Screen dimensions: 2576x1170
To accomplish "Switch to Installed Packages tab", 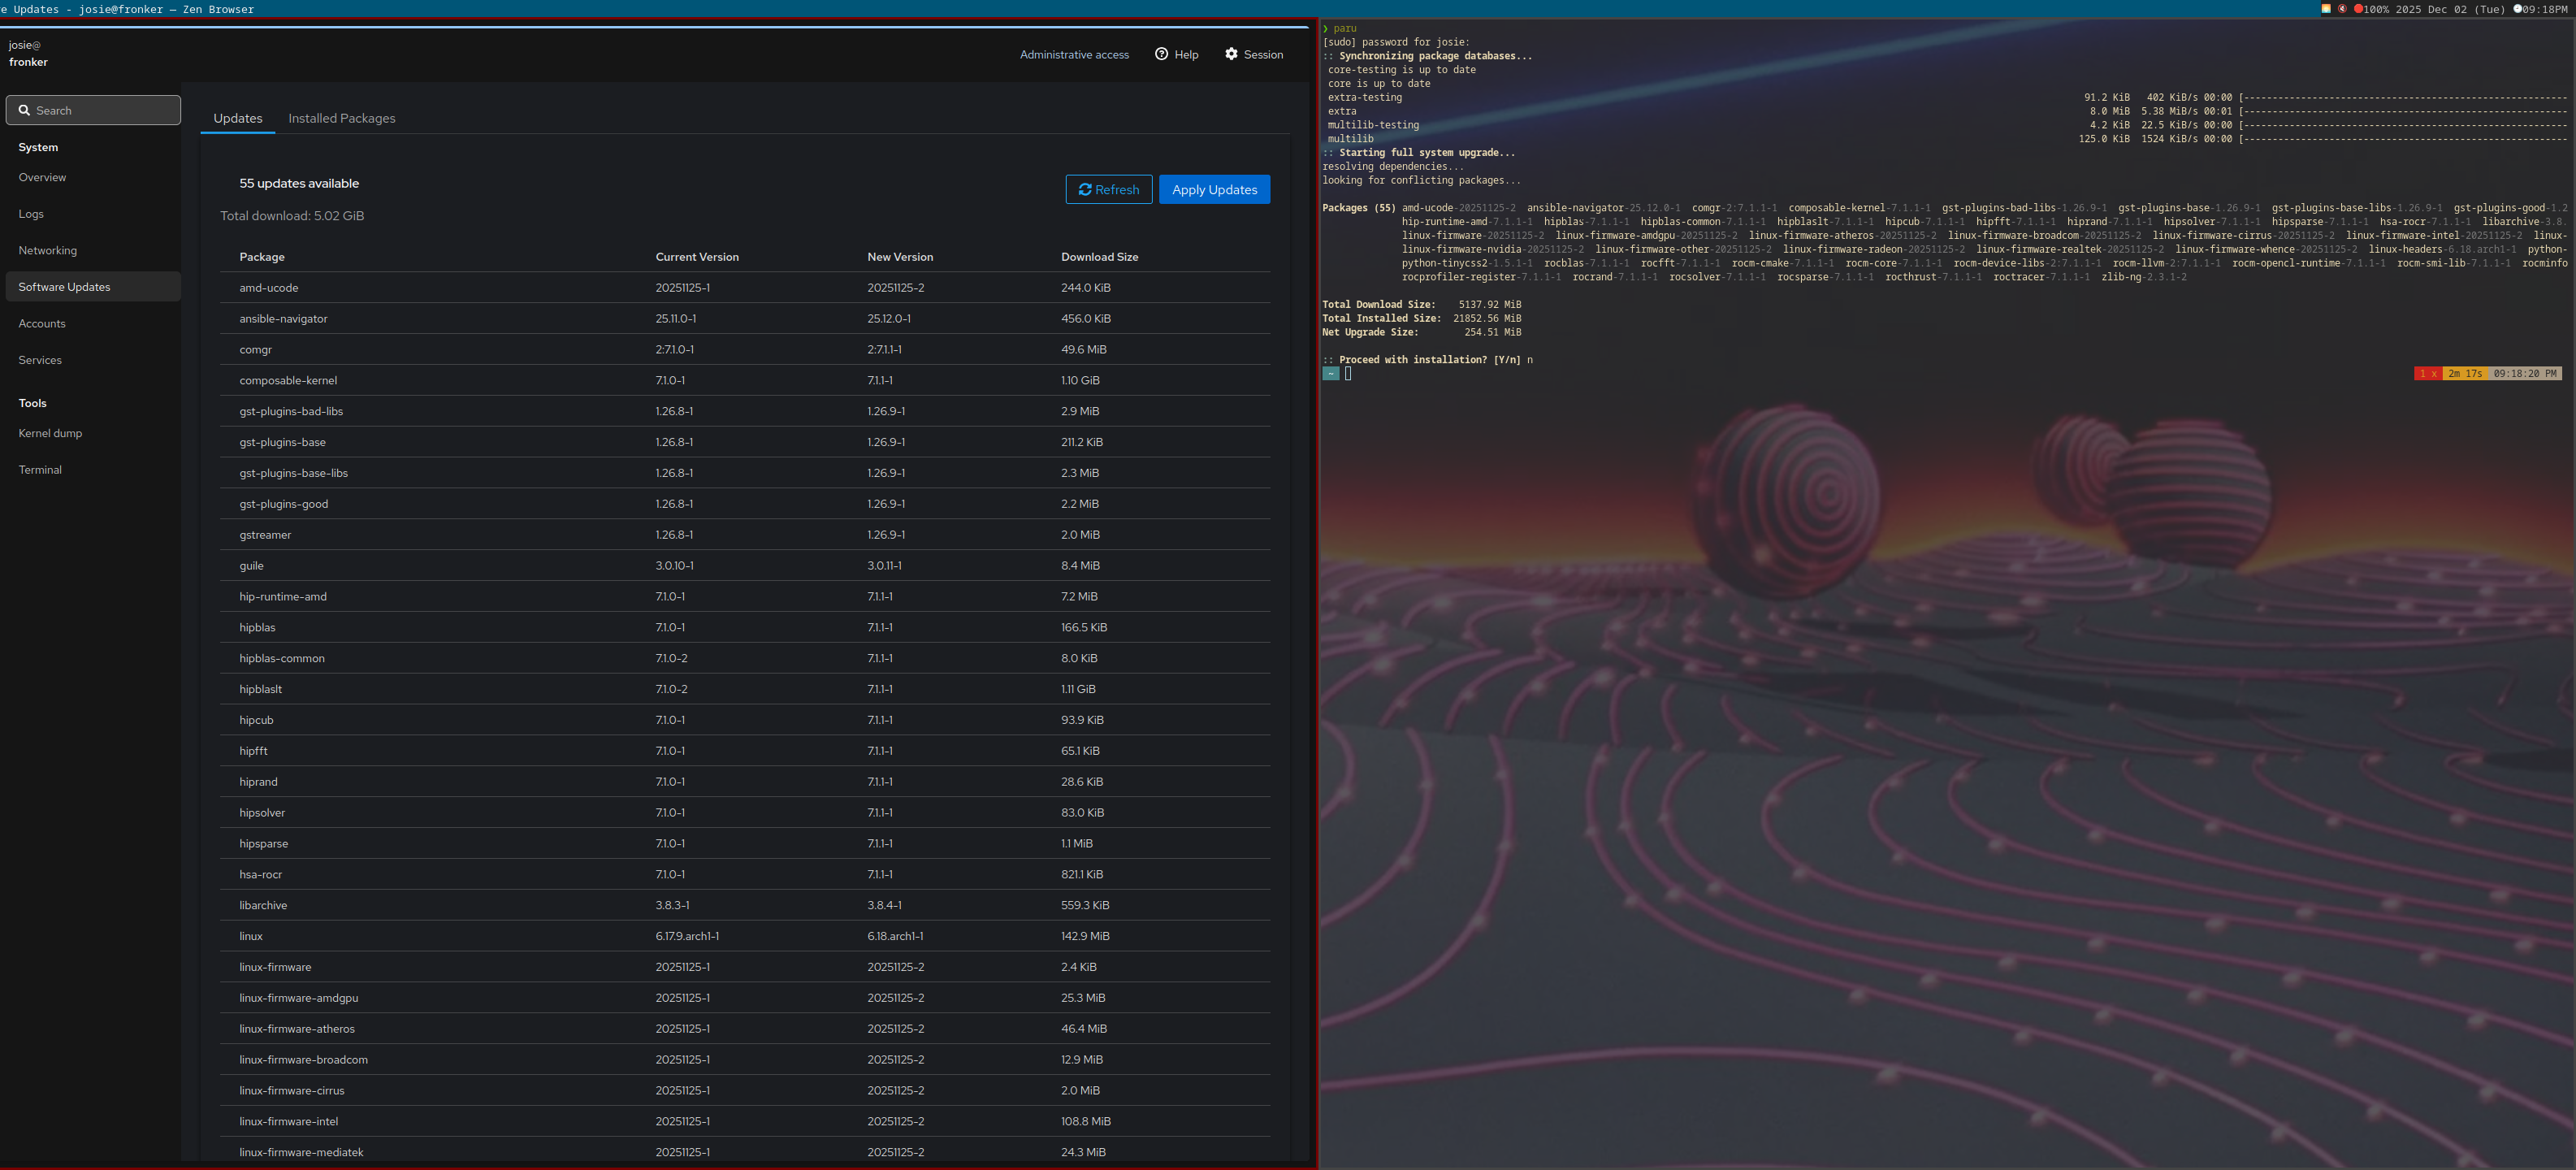I will click(342, 118).
